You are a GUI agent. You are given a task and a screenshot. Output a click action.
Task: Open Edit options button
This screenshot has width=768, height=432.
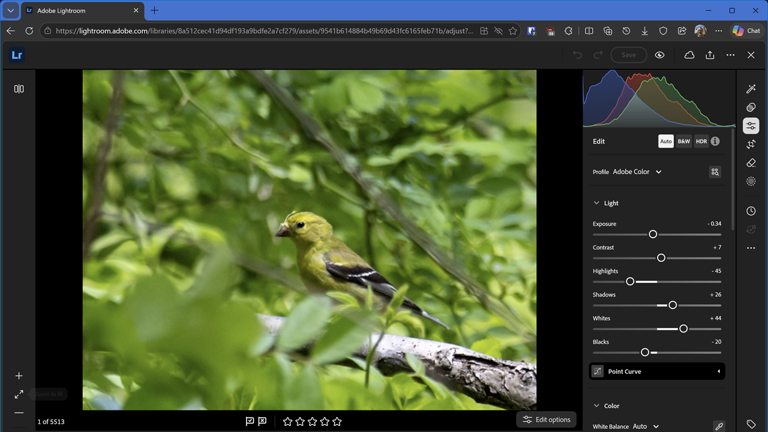coord(547,420)
